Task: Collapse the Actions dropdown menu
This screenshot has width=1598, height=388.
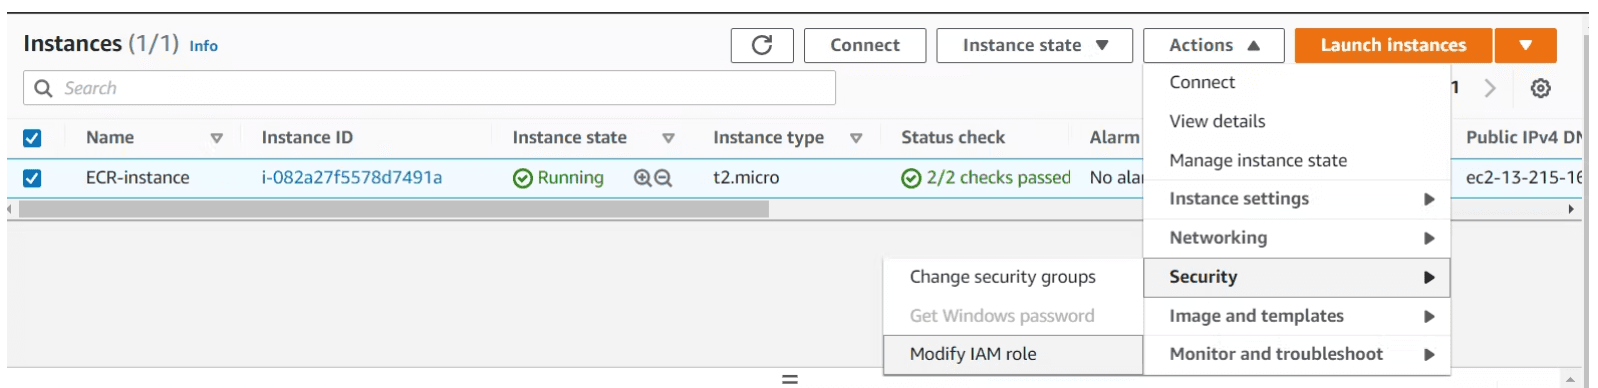Action: pos(1214,45)
